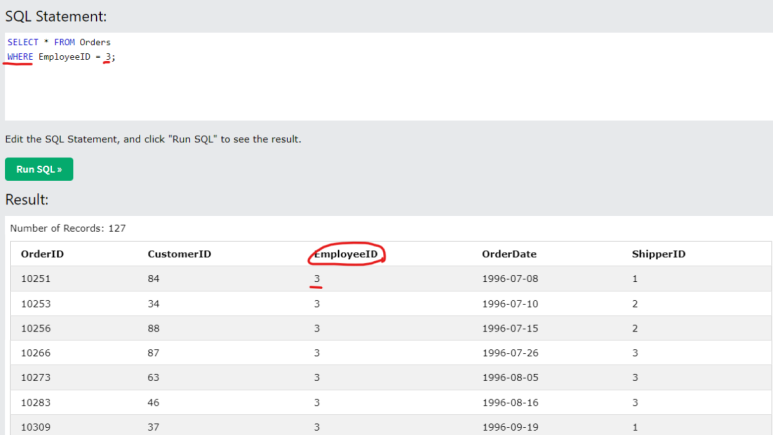Screen dimensions: 773x435
Task: Click ShipperID value in order 10266 row
Action: tap(635, 353)
